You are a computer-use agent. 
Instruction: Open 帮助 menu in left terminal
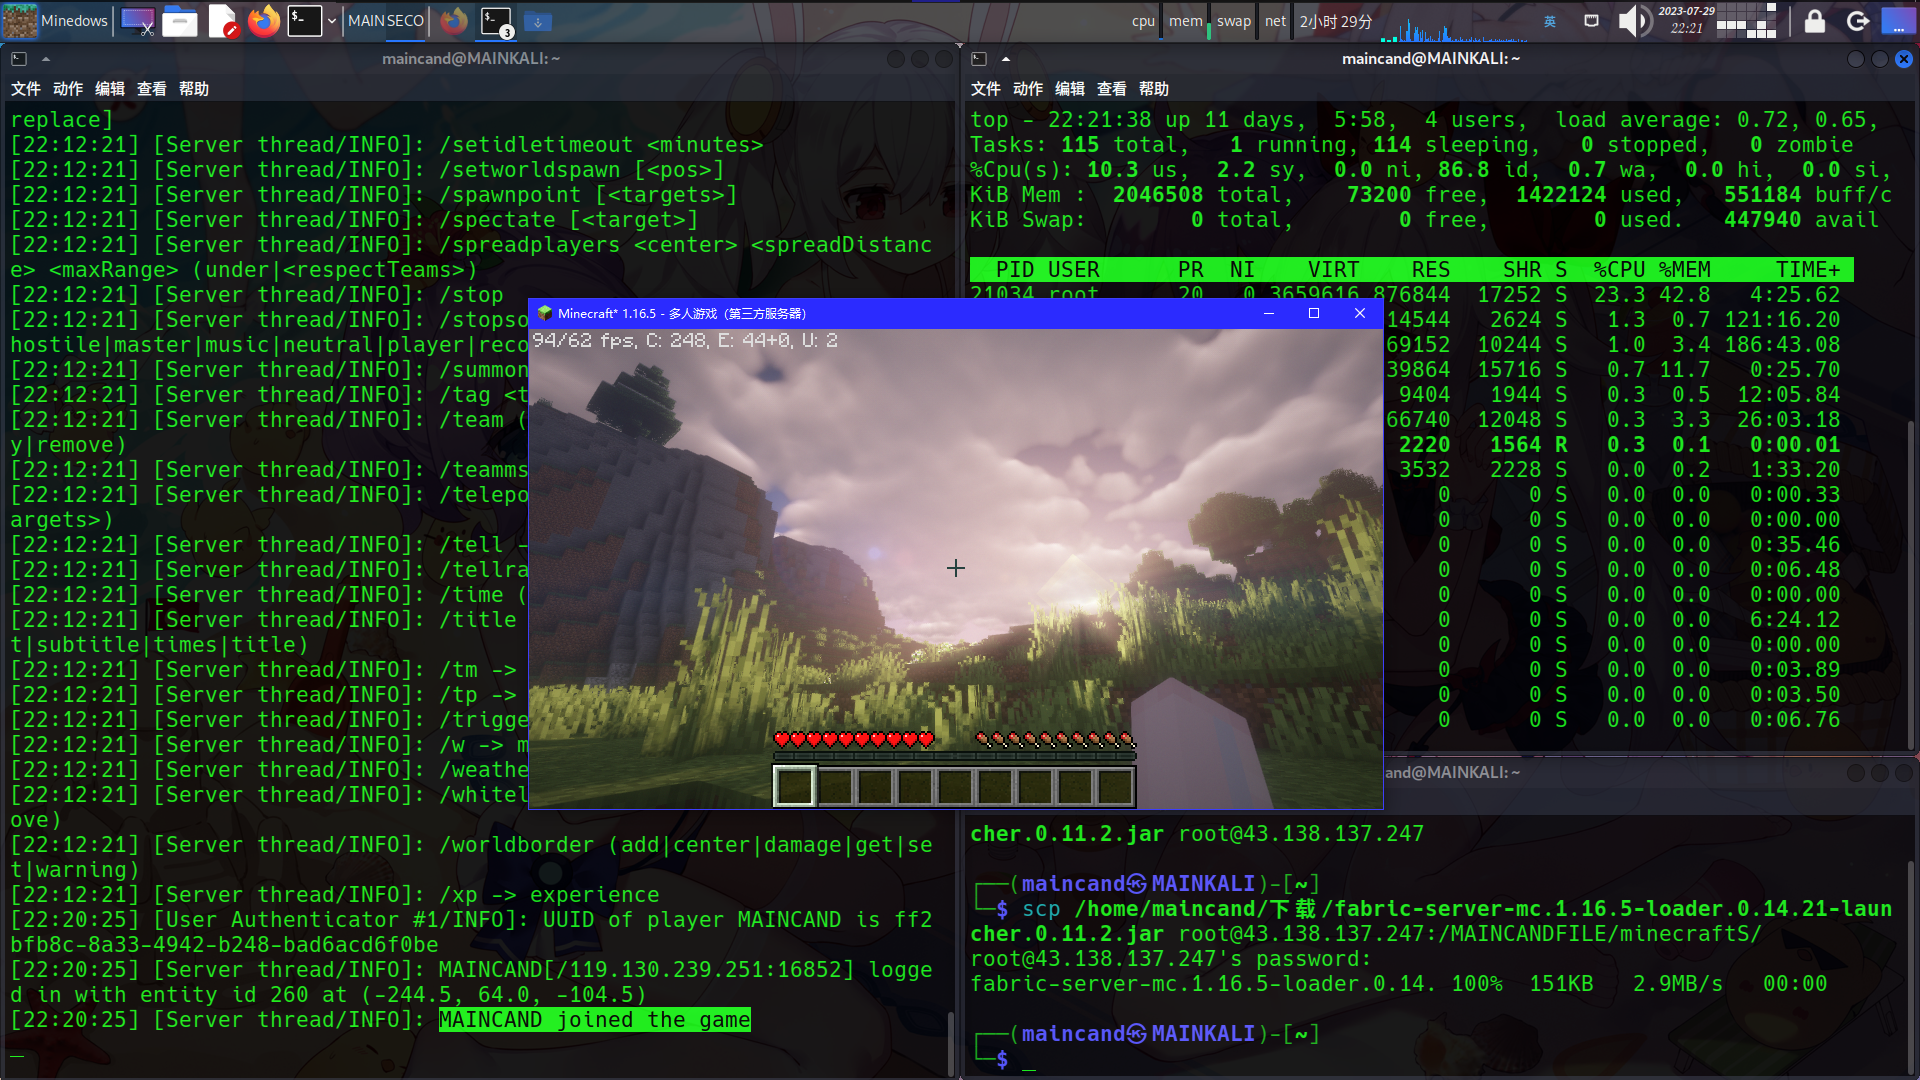(x=194, y=89)
